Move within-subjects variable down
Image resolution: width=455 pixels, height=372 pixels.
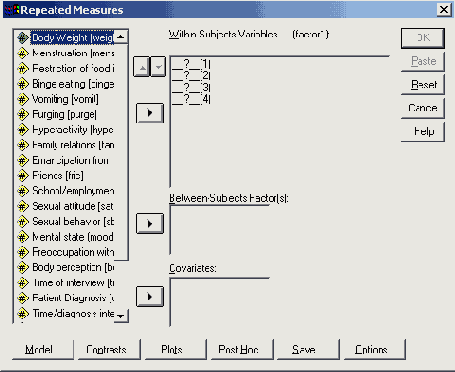pyautogui.click(x=158, y=67)
